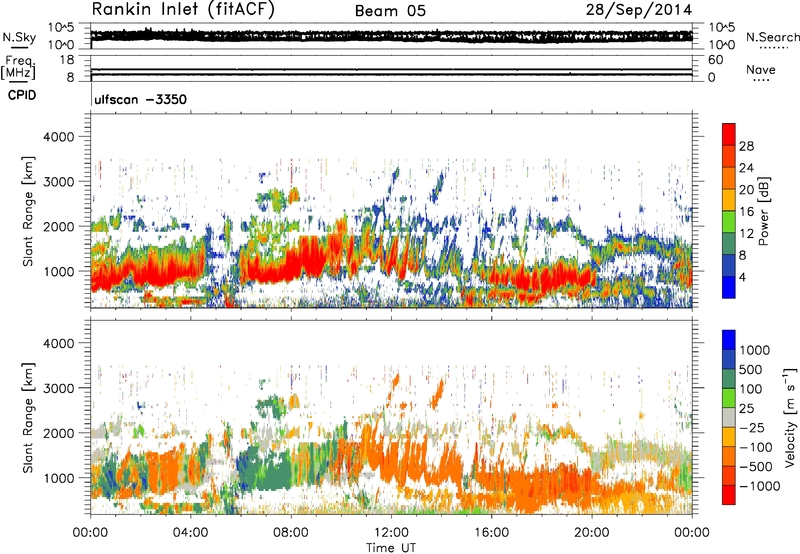
Task: Click the "12:00" time axis label
Action: point(391,533)
